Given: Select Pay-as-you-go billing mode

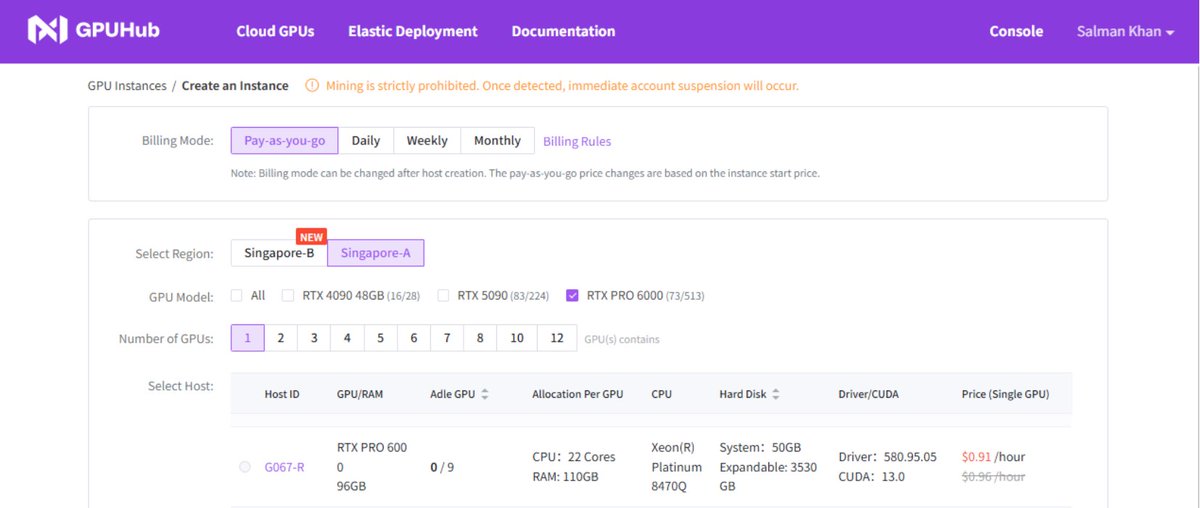Looking at the screenshot, I should point(285,141).
